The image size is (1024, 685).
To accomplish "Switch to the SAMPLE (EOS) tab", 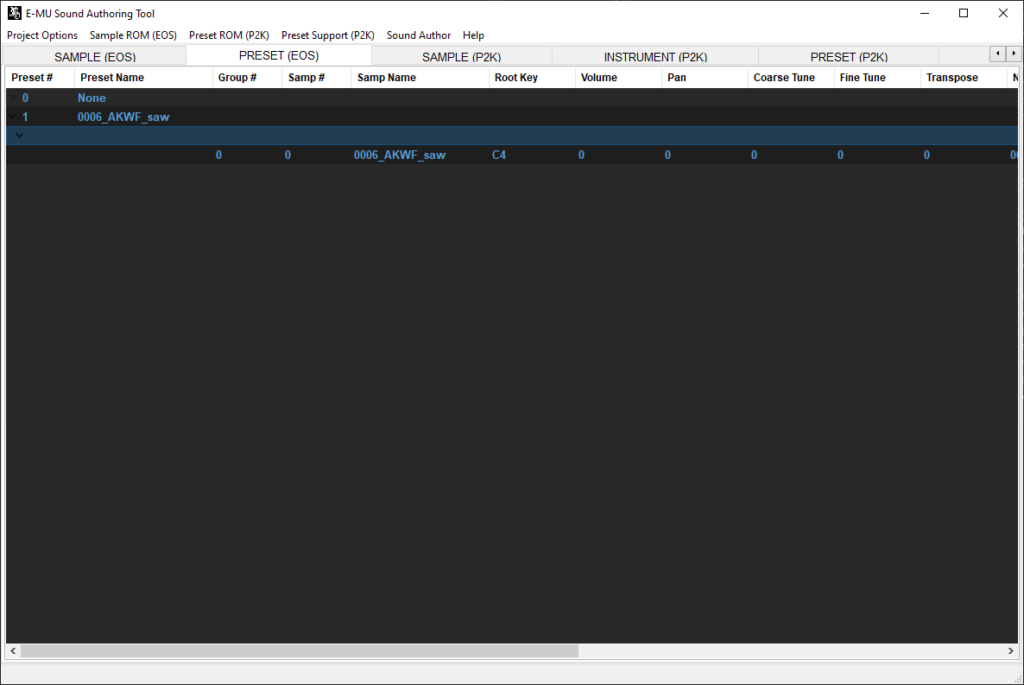I will click(x=95, y=57).
